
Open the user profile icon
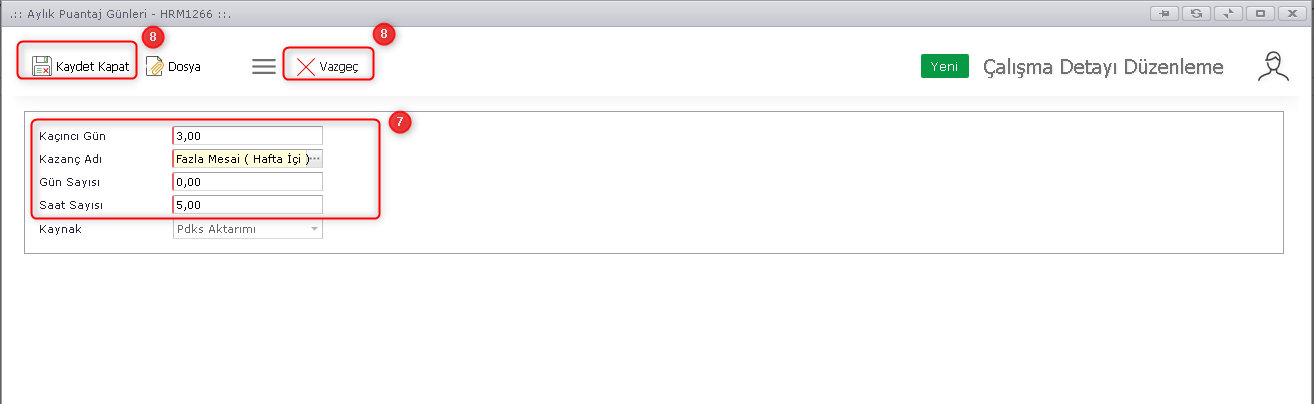click(1272, 67)
